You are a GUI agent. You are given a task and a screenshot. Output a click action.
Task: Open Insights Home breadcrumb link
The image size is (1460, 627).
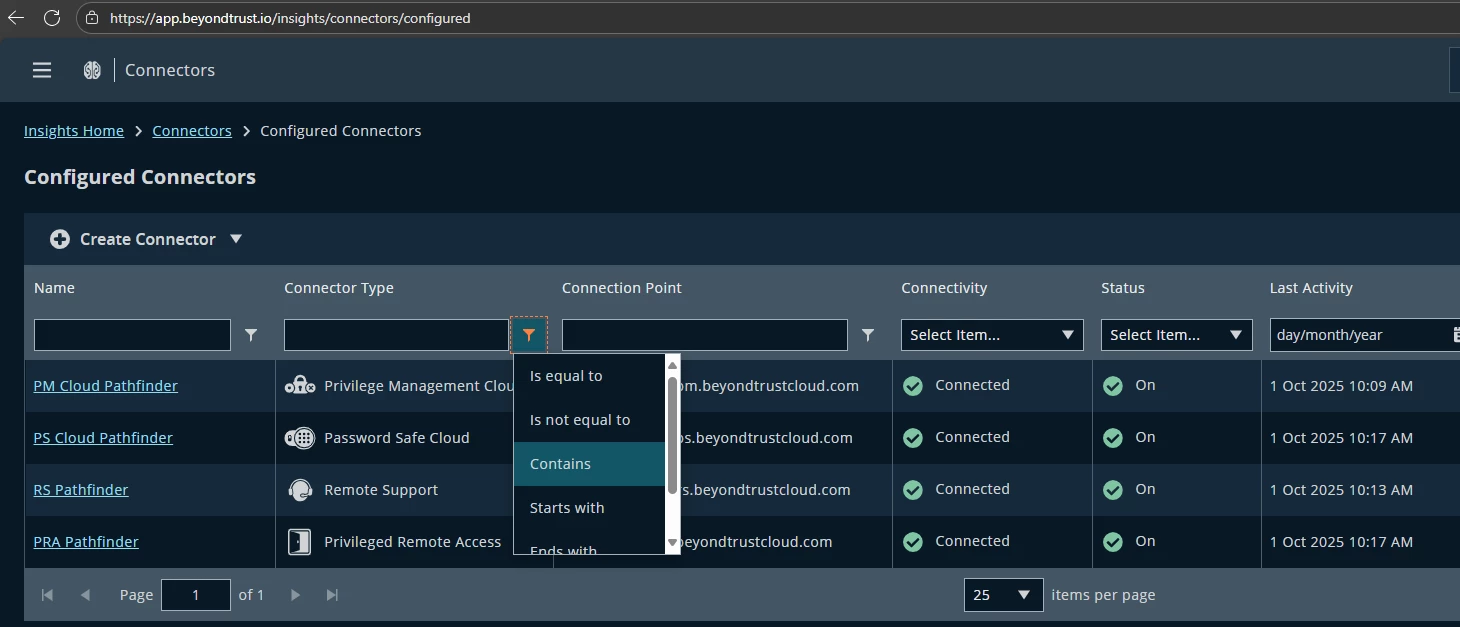point(74,131)
